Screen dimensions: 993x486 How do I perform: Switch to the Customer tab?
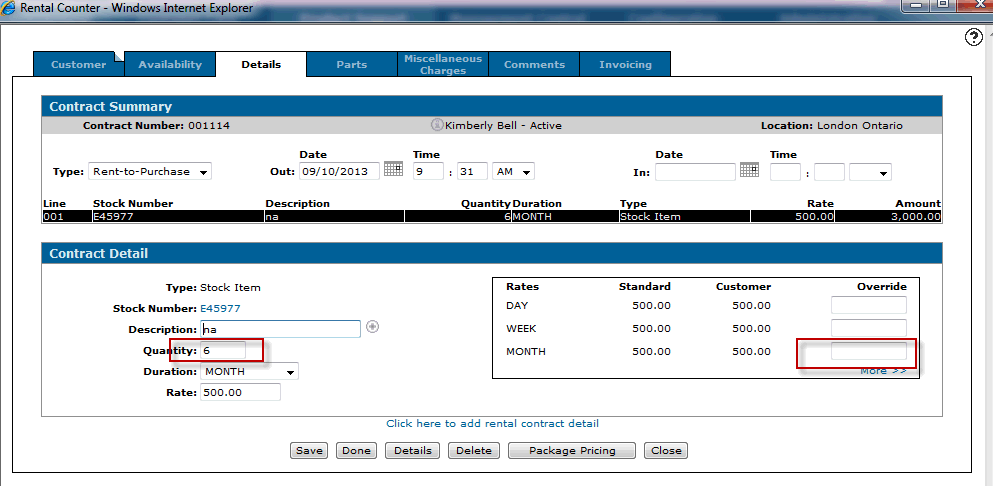[78, 65]
